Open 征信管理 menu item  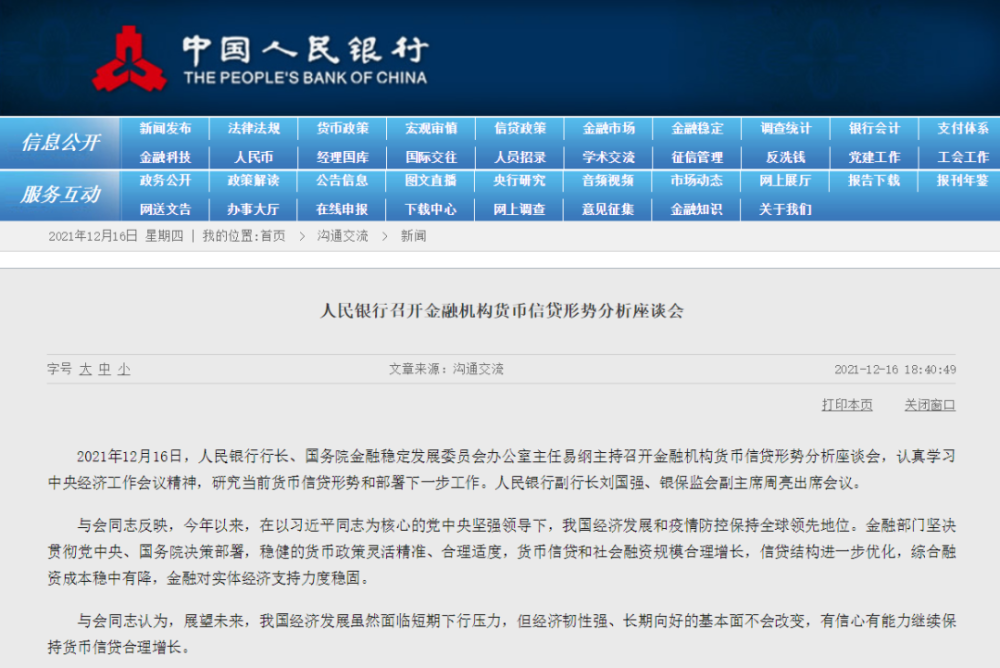coord(697,157)
